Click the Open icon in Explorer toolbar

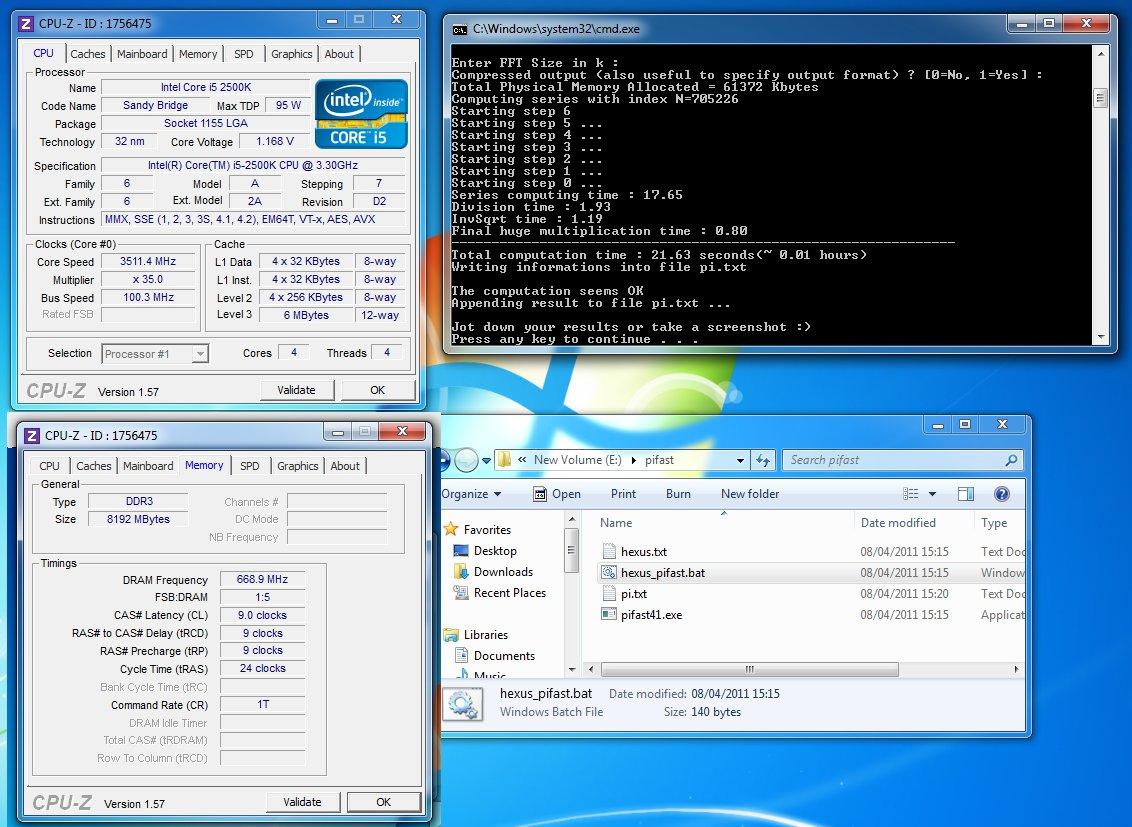[x=539, y=494]
